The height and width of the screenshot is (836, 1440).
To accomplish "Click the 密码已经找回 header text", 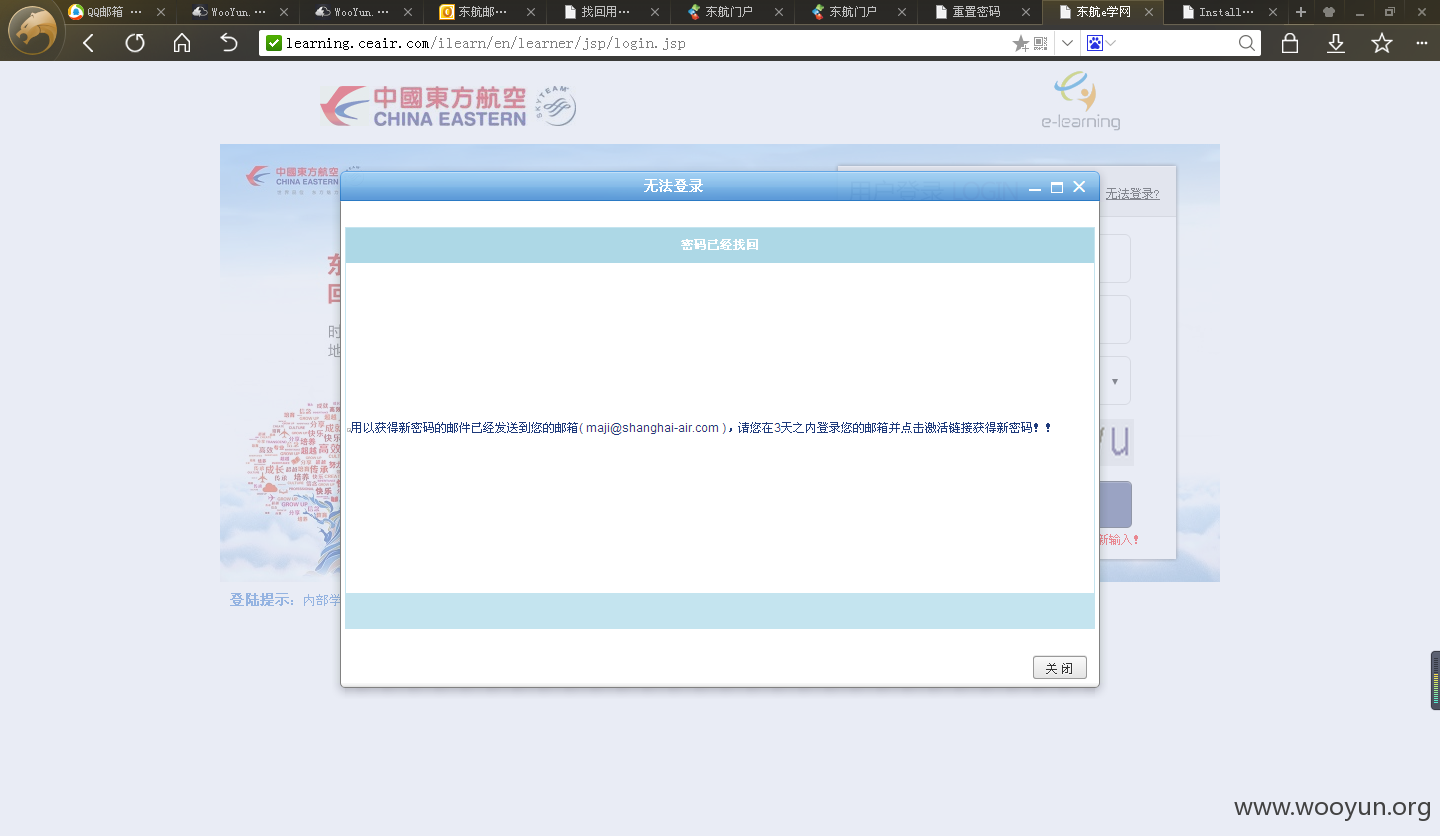I will [720, 245].
